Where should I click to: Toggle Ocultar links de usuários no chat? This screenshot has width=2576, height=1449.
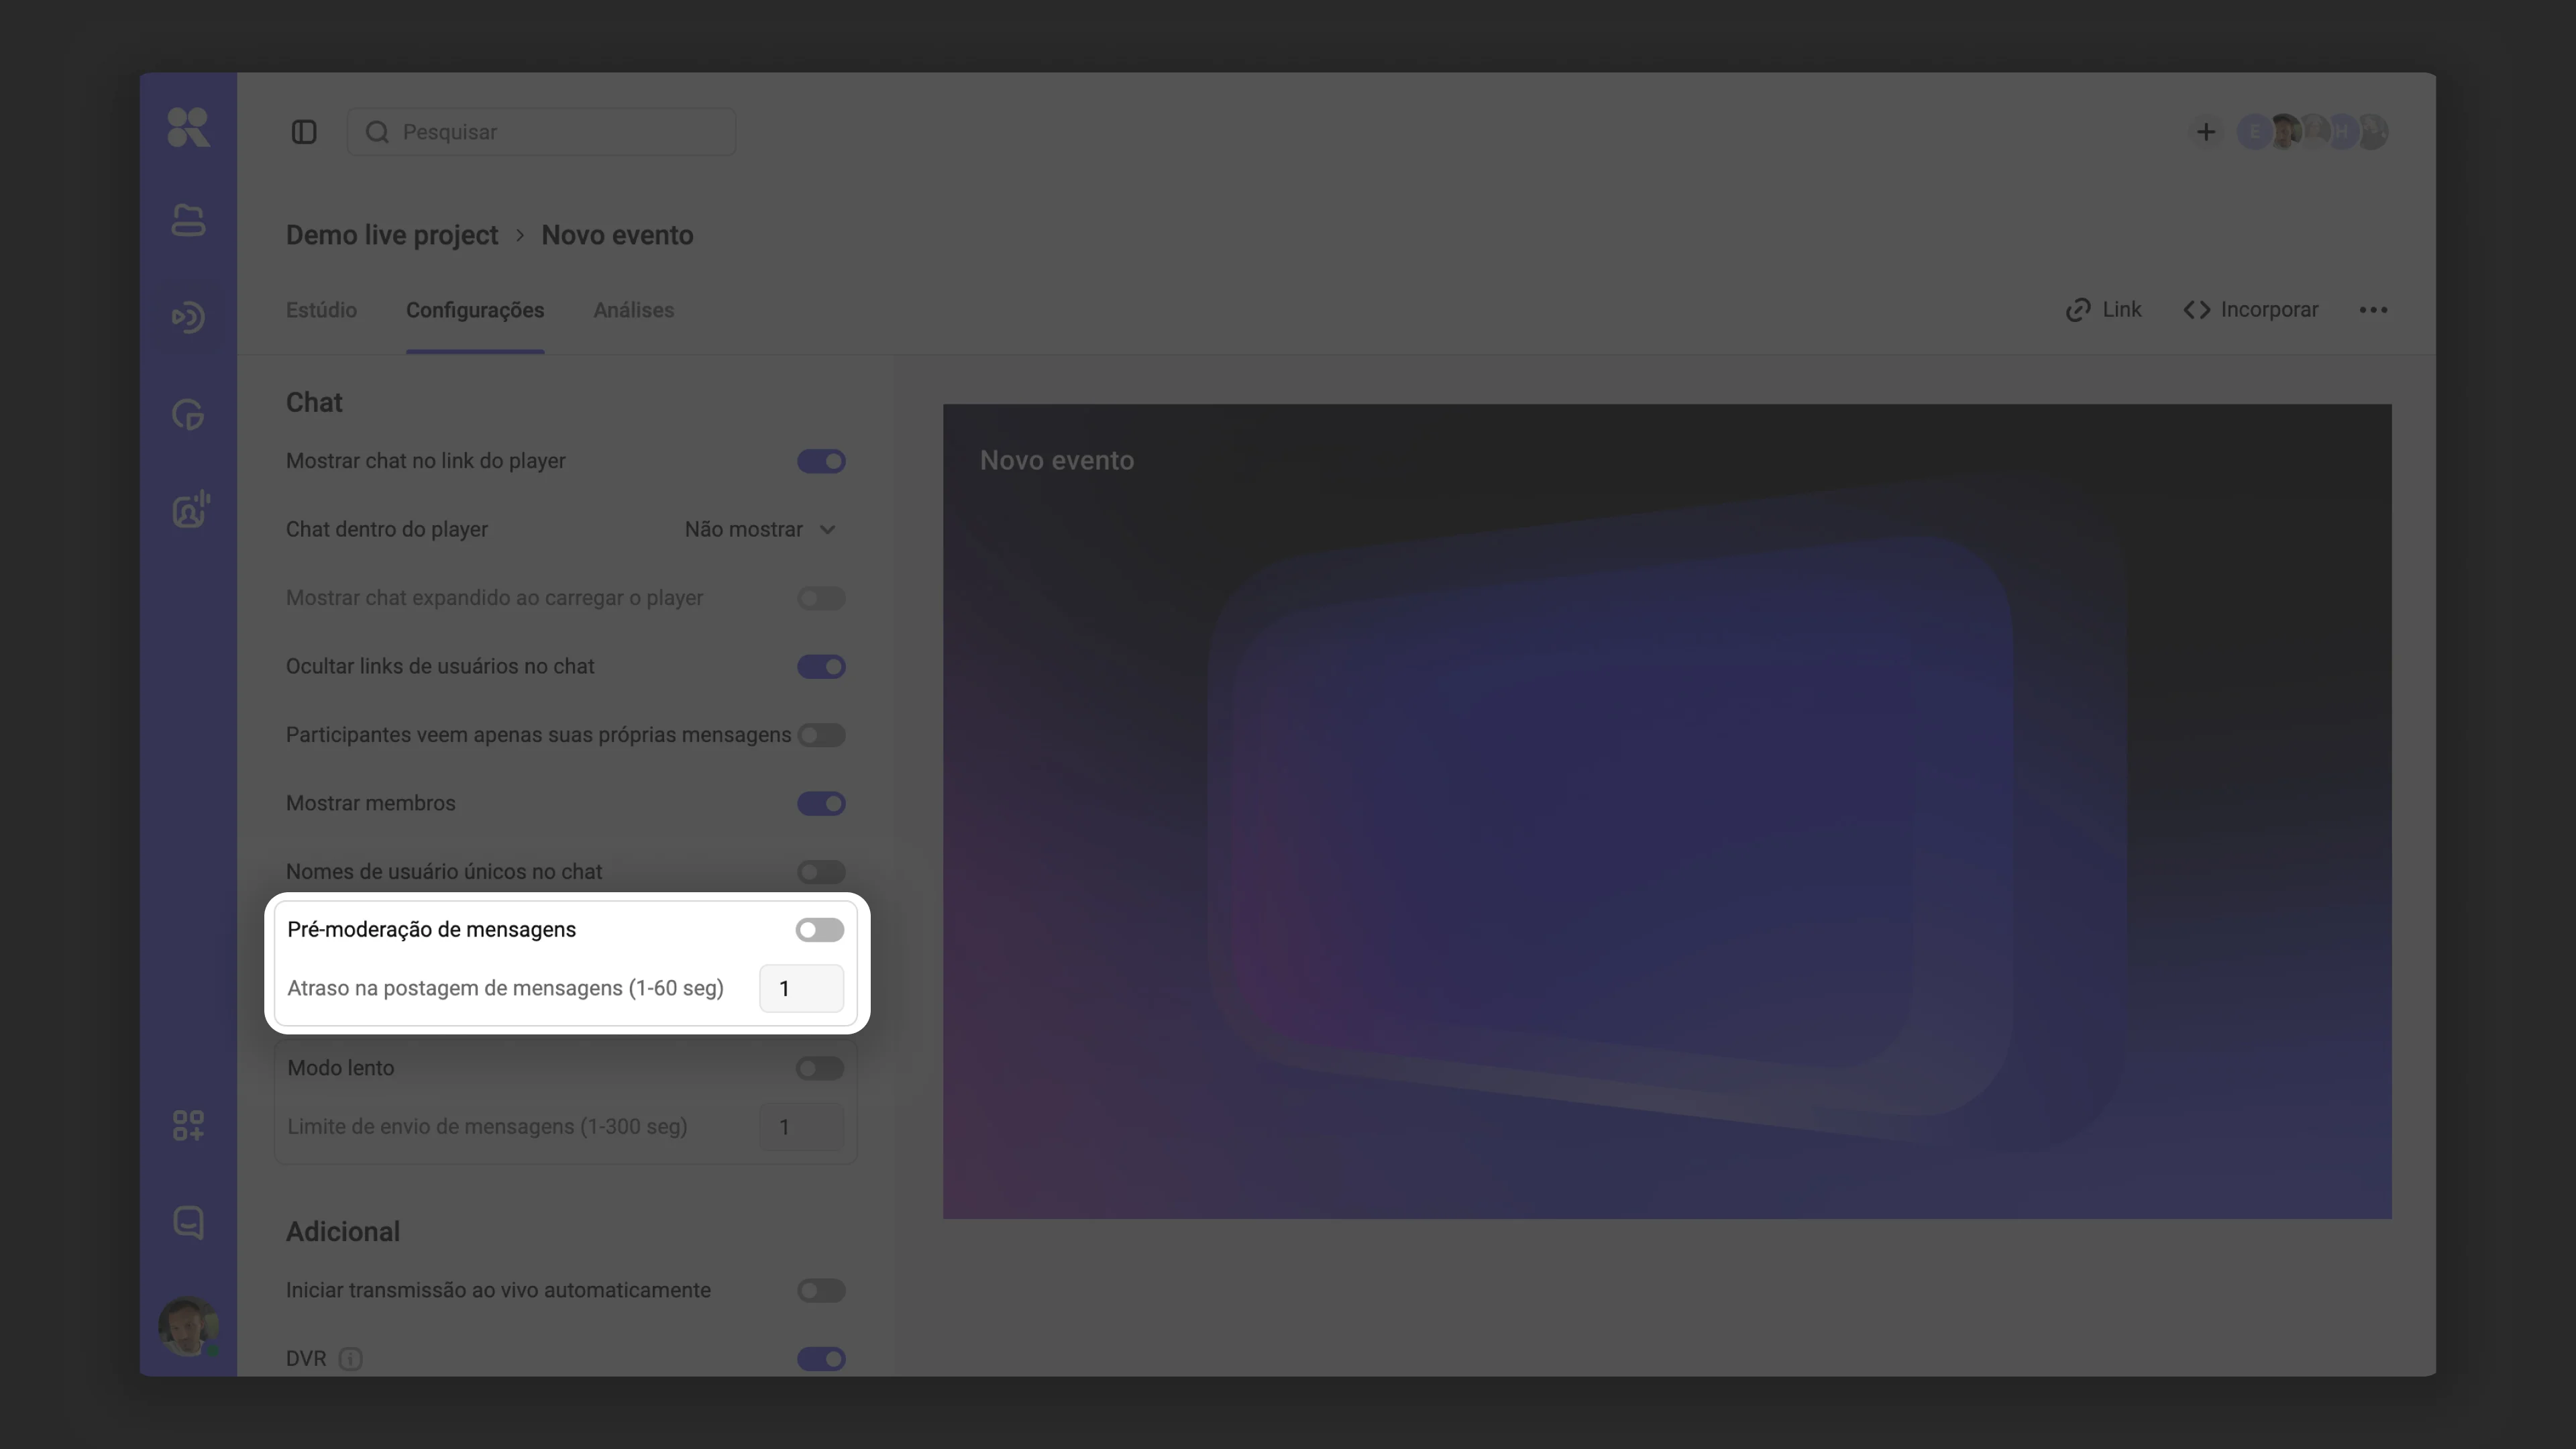point(821,667)
